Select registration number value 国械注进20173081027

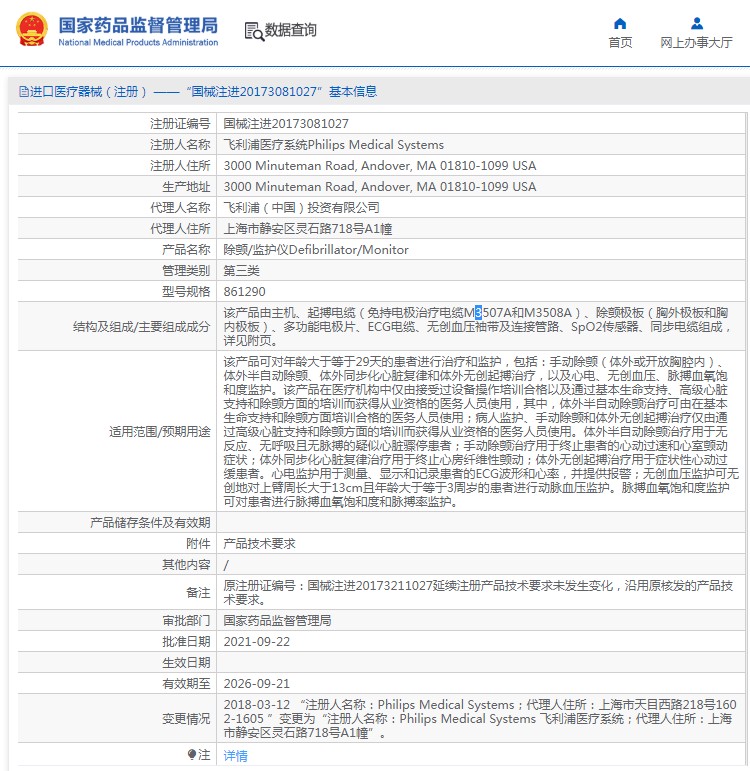point(286,123)
